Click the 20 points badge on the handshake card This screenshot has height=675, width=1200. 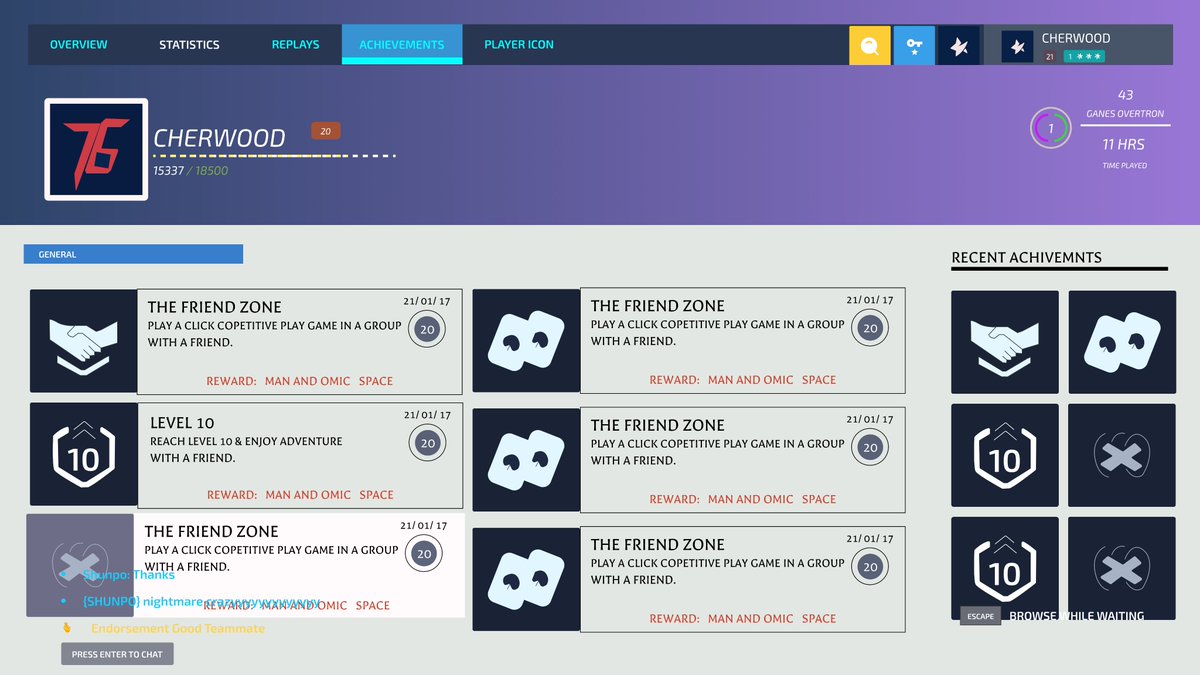[427, 329]
